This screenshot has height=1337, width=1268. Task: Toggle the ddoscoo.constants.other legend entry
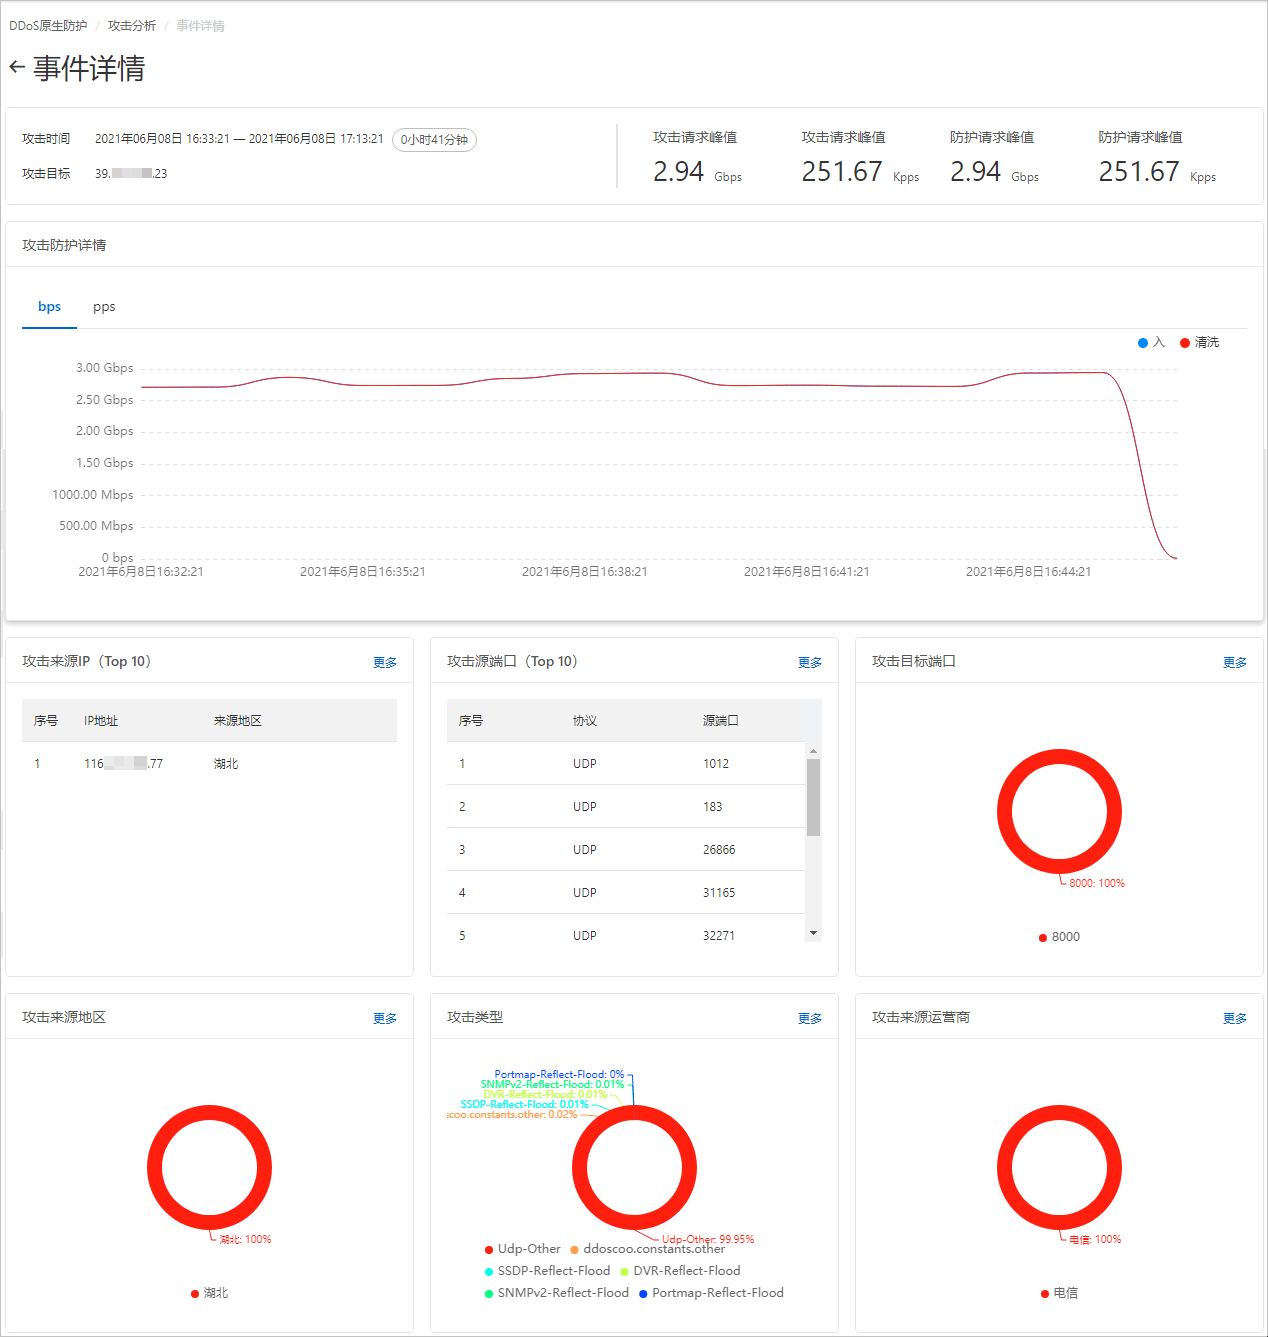573,1248
